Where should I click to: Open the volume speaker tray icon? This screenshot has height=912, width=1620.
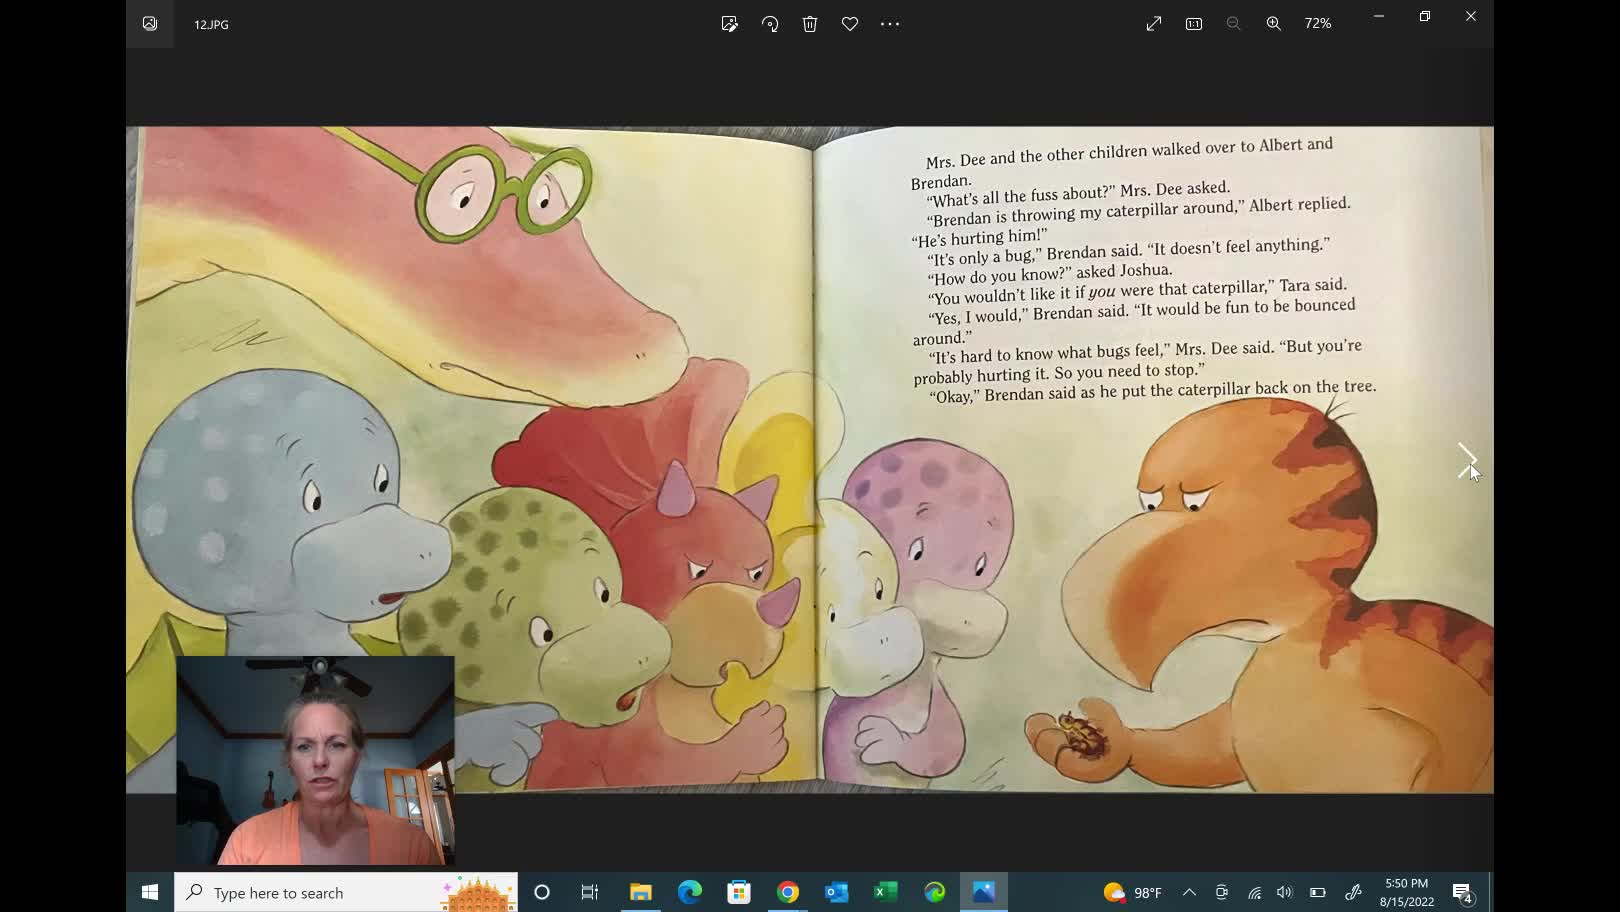1285,892
